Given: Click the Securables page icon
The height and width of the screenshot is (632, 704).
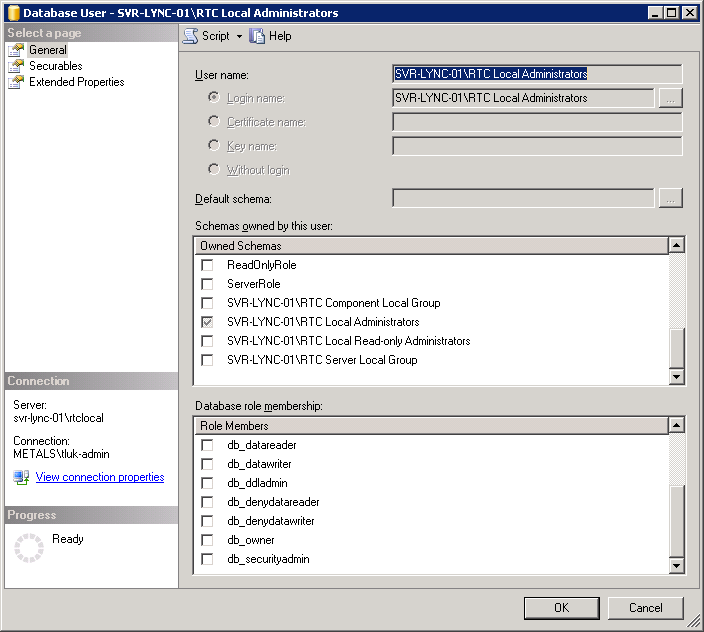Looking at the screenshot, I should point(16,66).
